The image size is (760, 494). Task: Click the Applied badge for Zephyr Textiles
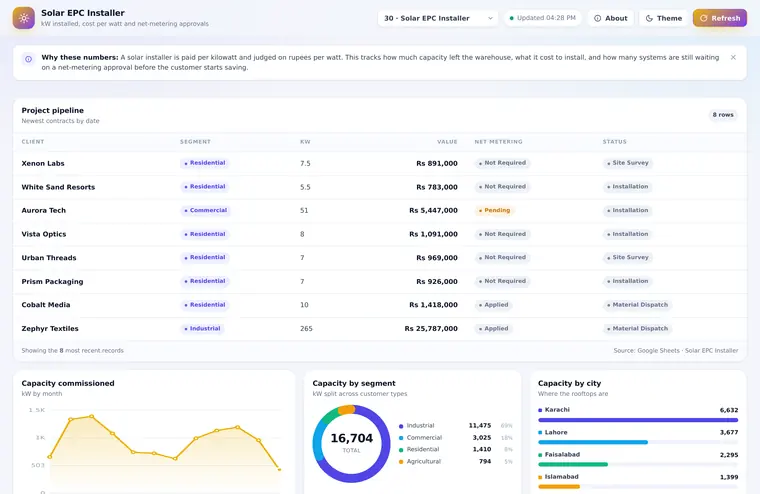tap(493, 329)
